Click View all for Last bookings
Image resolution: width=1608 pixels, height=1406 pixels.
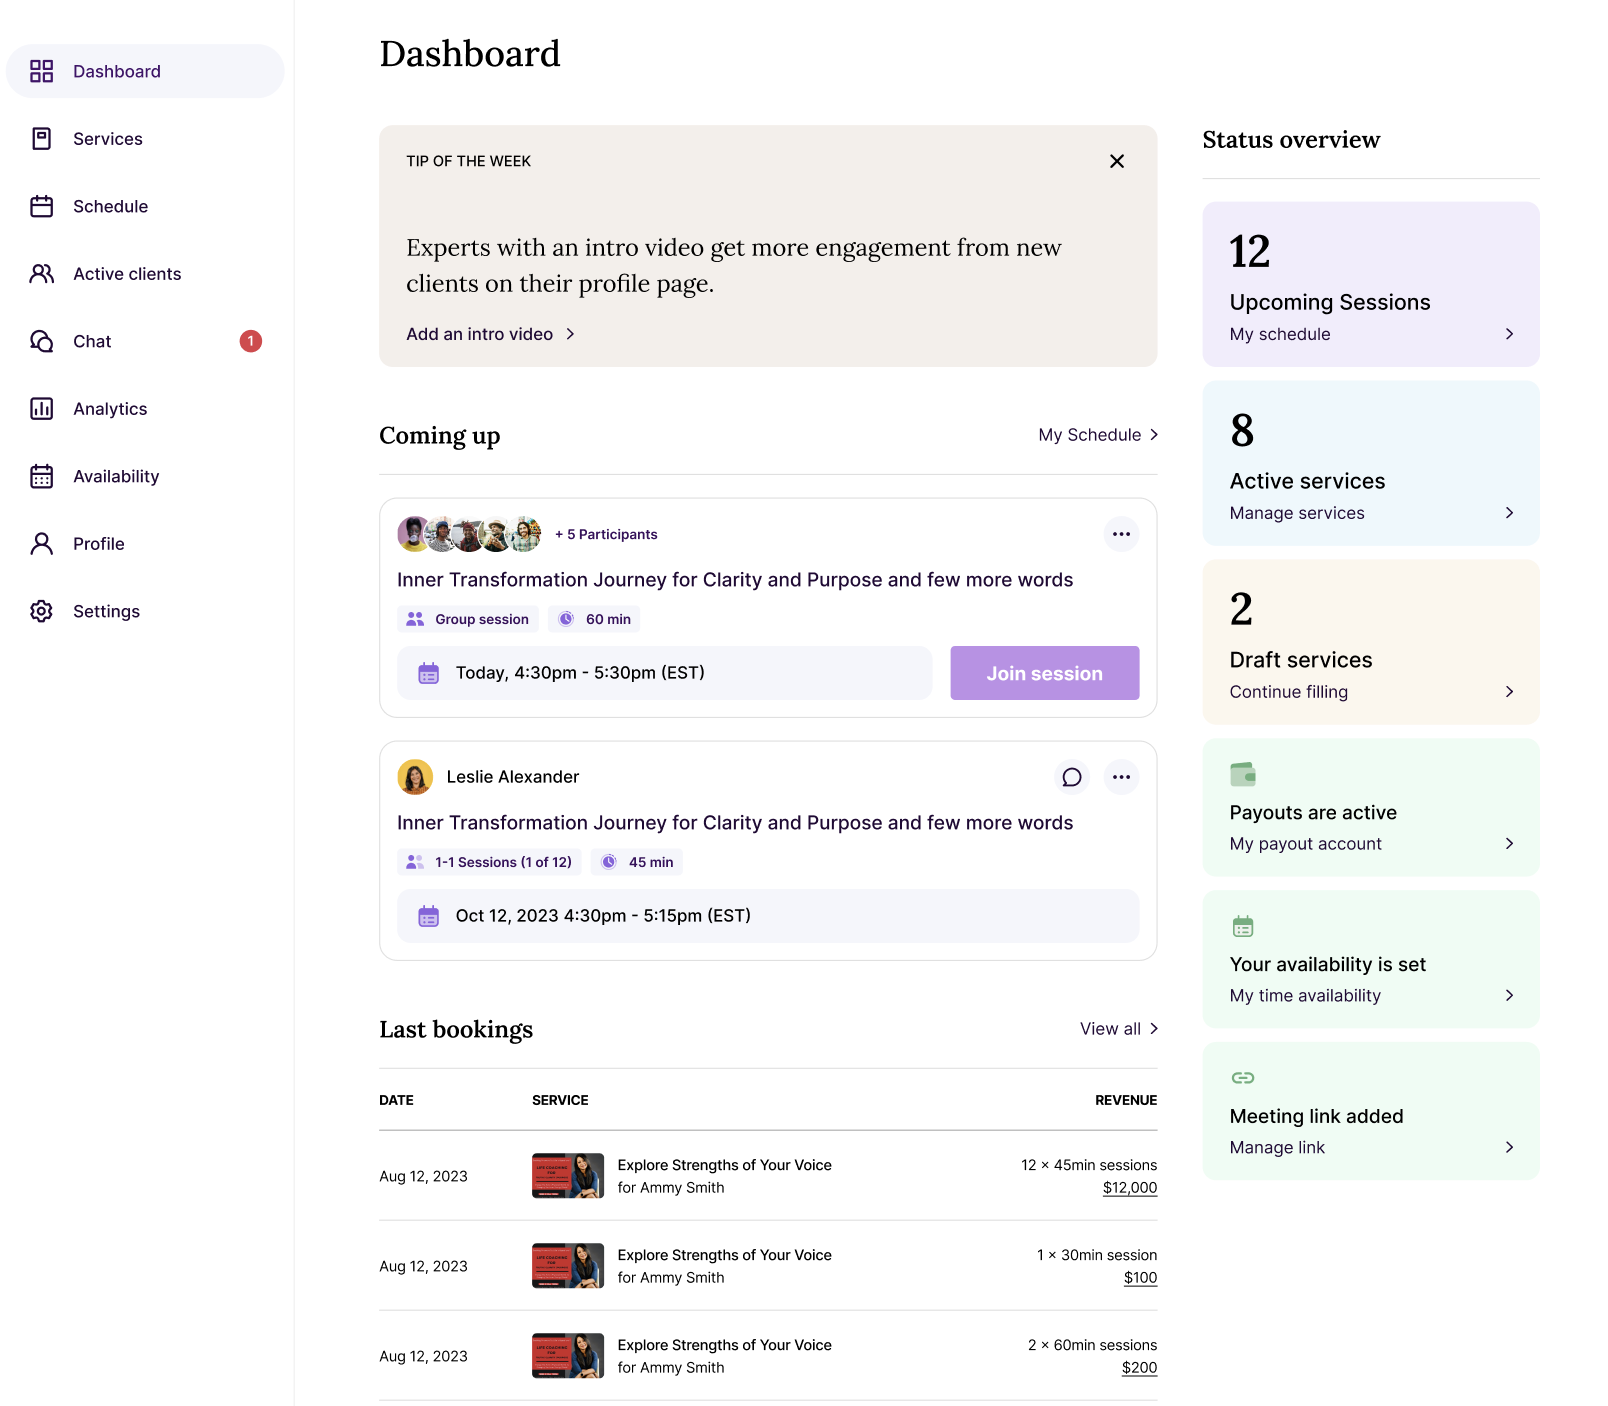tap(1119, 1029)
